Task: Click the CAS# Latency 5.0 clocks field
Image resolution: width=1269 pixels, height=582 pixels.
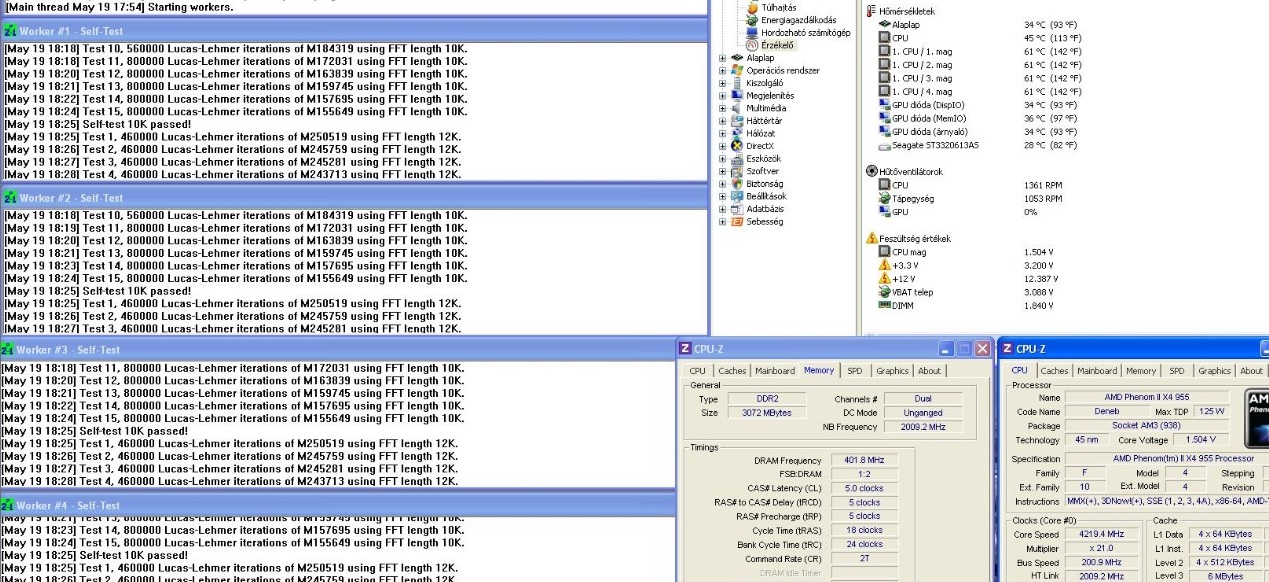Action: pos(864,488)
